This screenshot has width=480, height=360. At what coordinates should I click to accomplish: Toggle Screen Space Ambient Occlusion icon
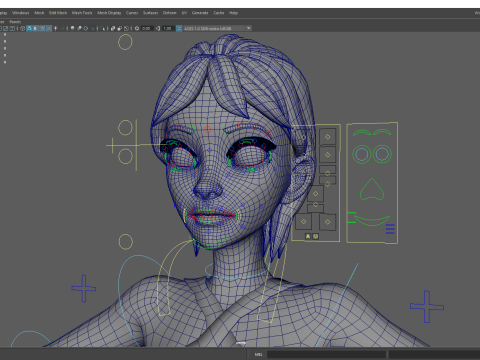[x=72, y=28]
